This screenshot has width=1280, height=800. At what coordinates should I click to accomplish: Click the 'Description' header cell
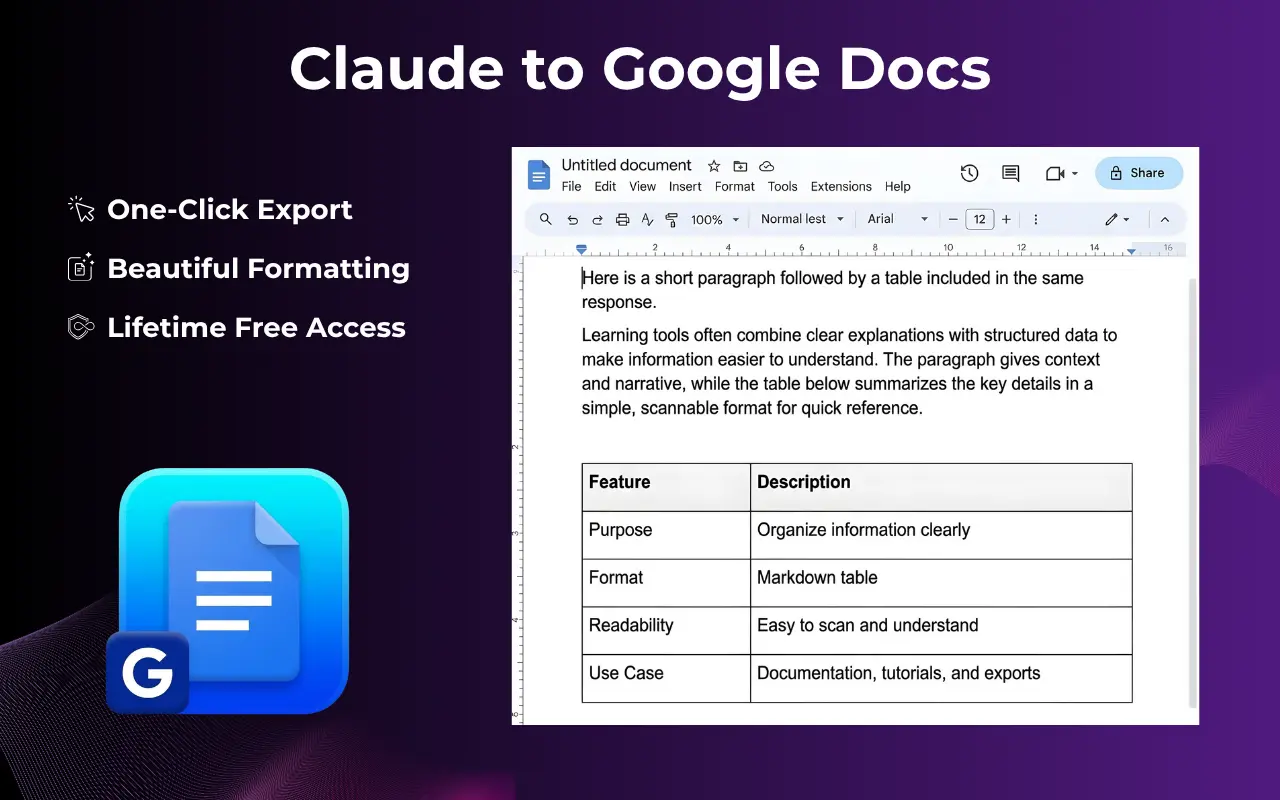[x=941, y=487]
